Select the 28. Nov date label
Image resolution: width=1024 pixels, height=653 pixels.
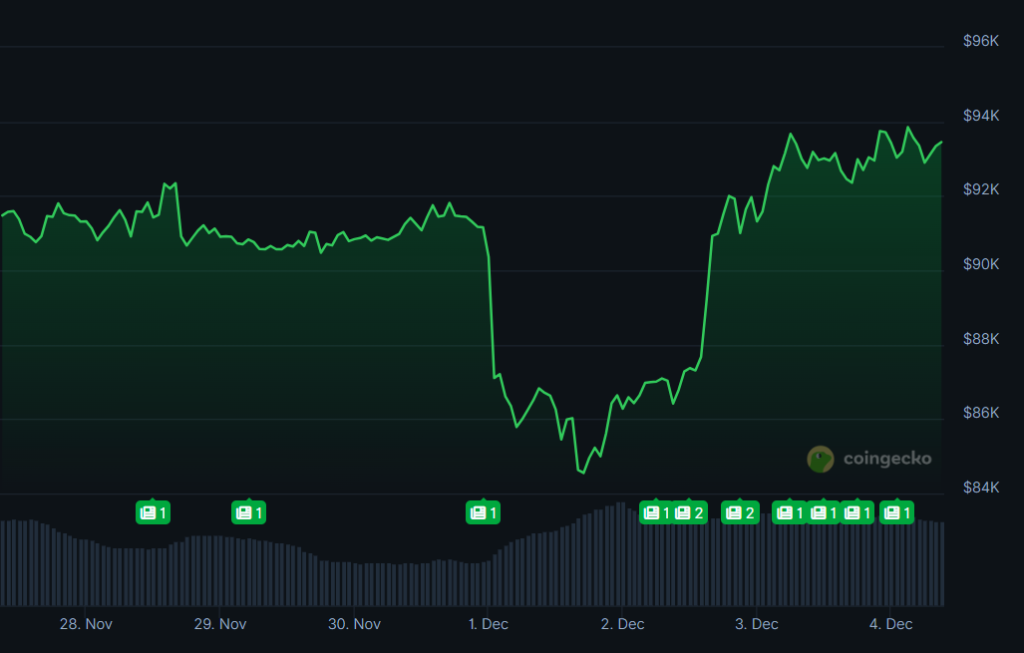(x=86, y=624)
